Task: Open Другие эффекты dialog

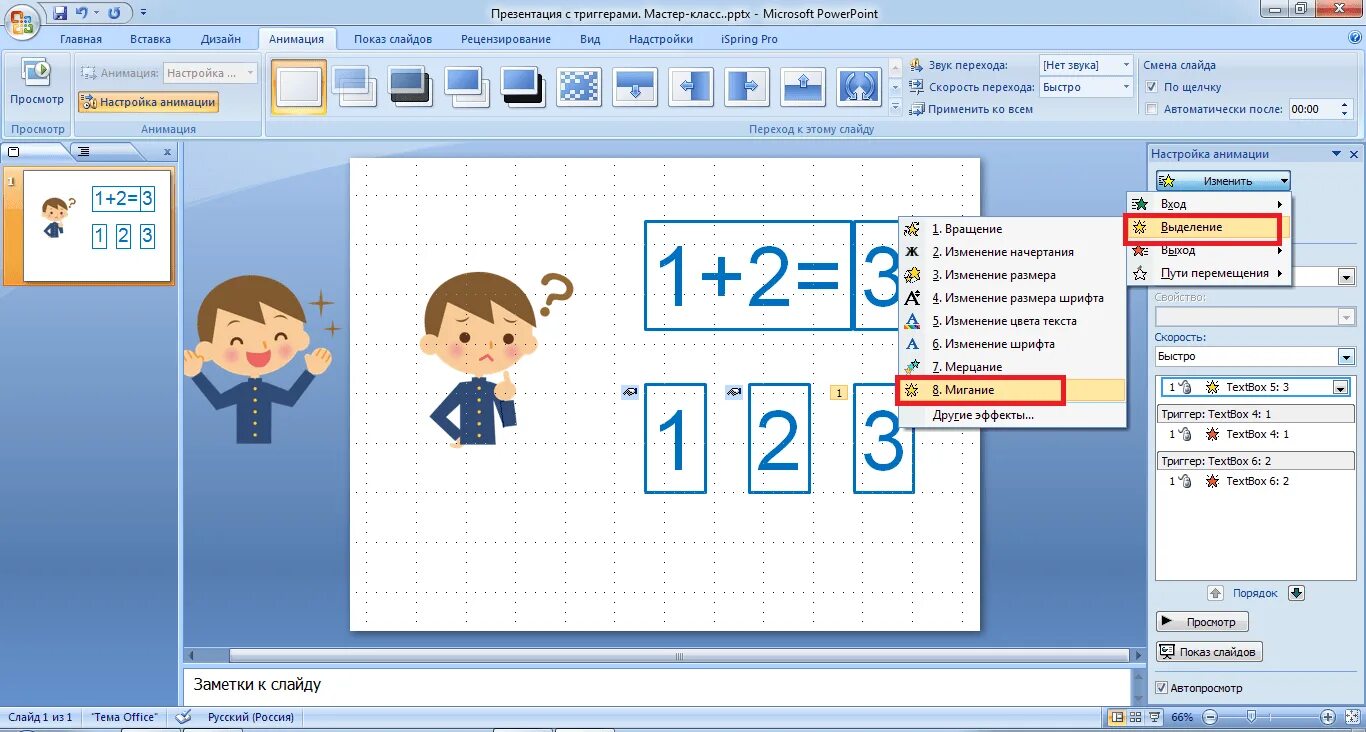Action: point(1012,414)
